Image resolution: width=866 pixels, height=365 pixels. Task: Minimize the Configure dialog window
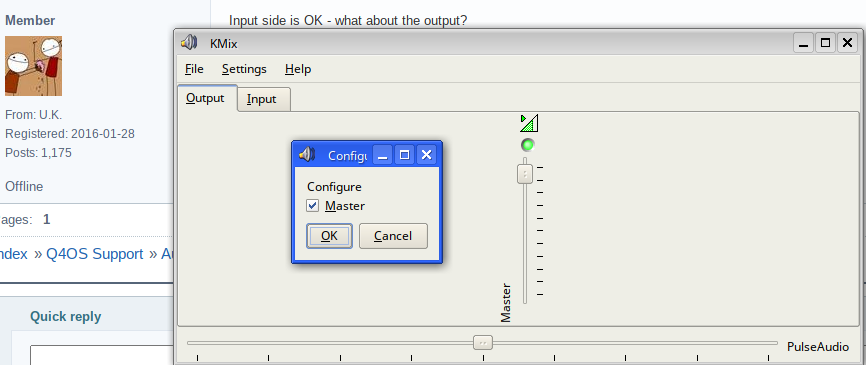tap(383, 155)
